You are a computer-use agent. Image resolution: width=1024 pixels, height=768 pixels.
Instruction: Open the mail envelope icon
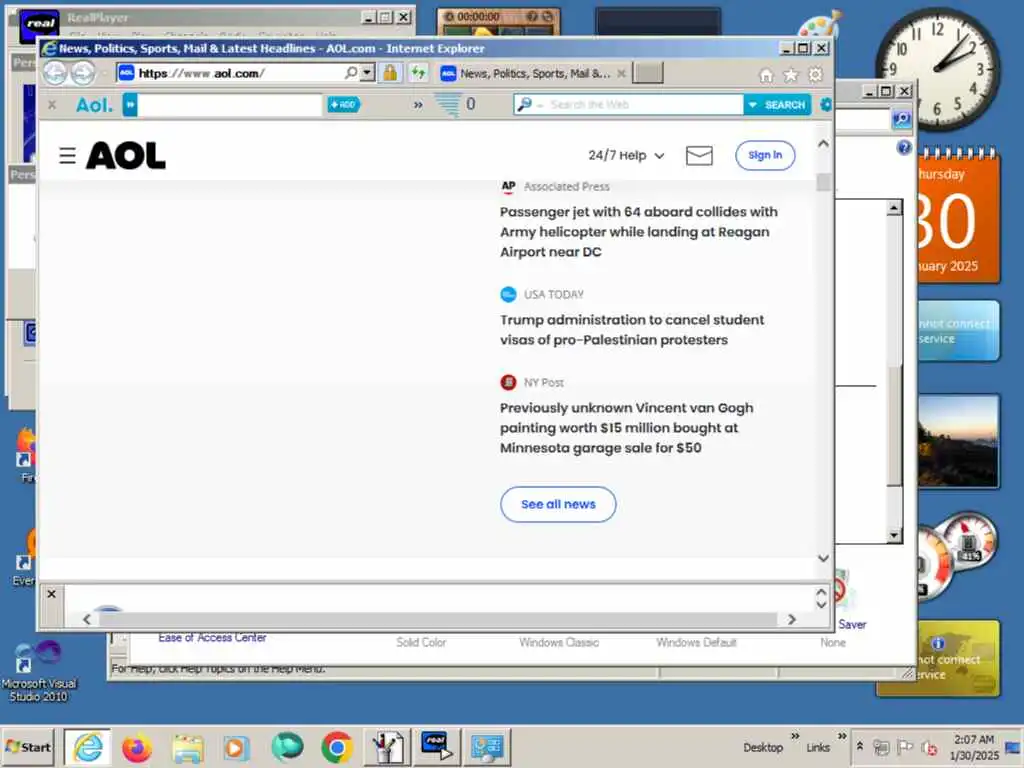tap(699, 155)
